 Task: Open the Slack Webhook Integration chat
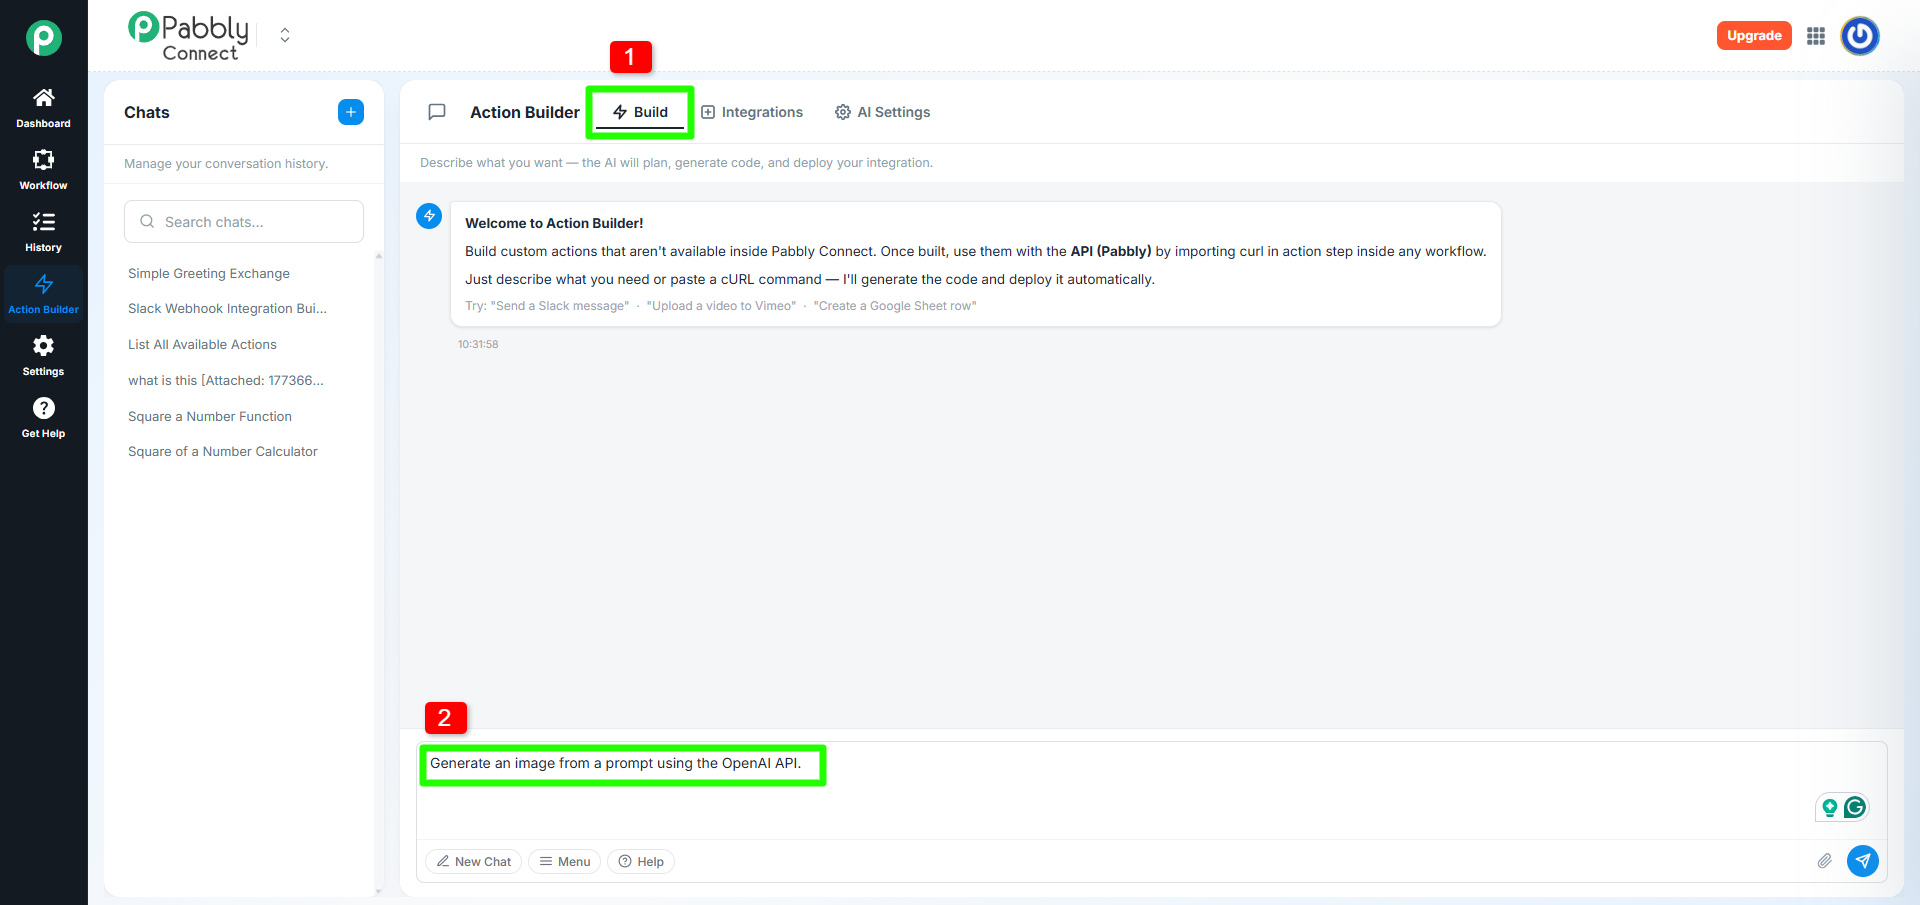(227, 309)
